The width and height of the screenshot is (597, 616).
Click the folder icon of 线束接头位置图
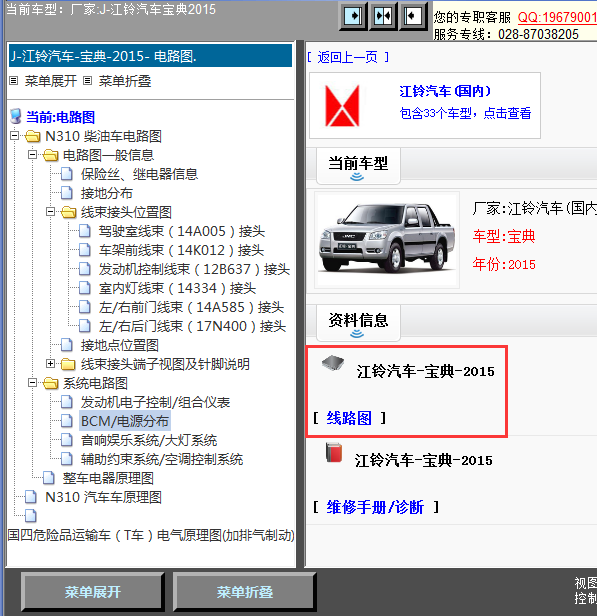(x=69, y=213)
